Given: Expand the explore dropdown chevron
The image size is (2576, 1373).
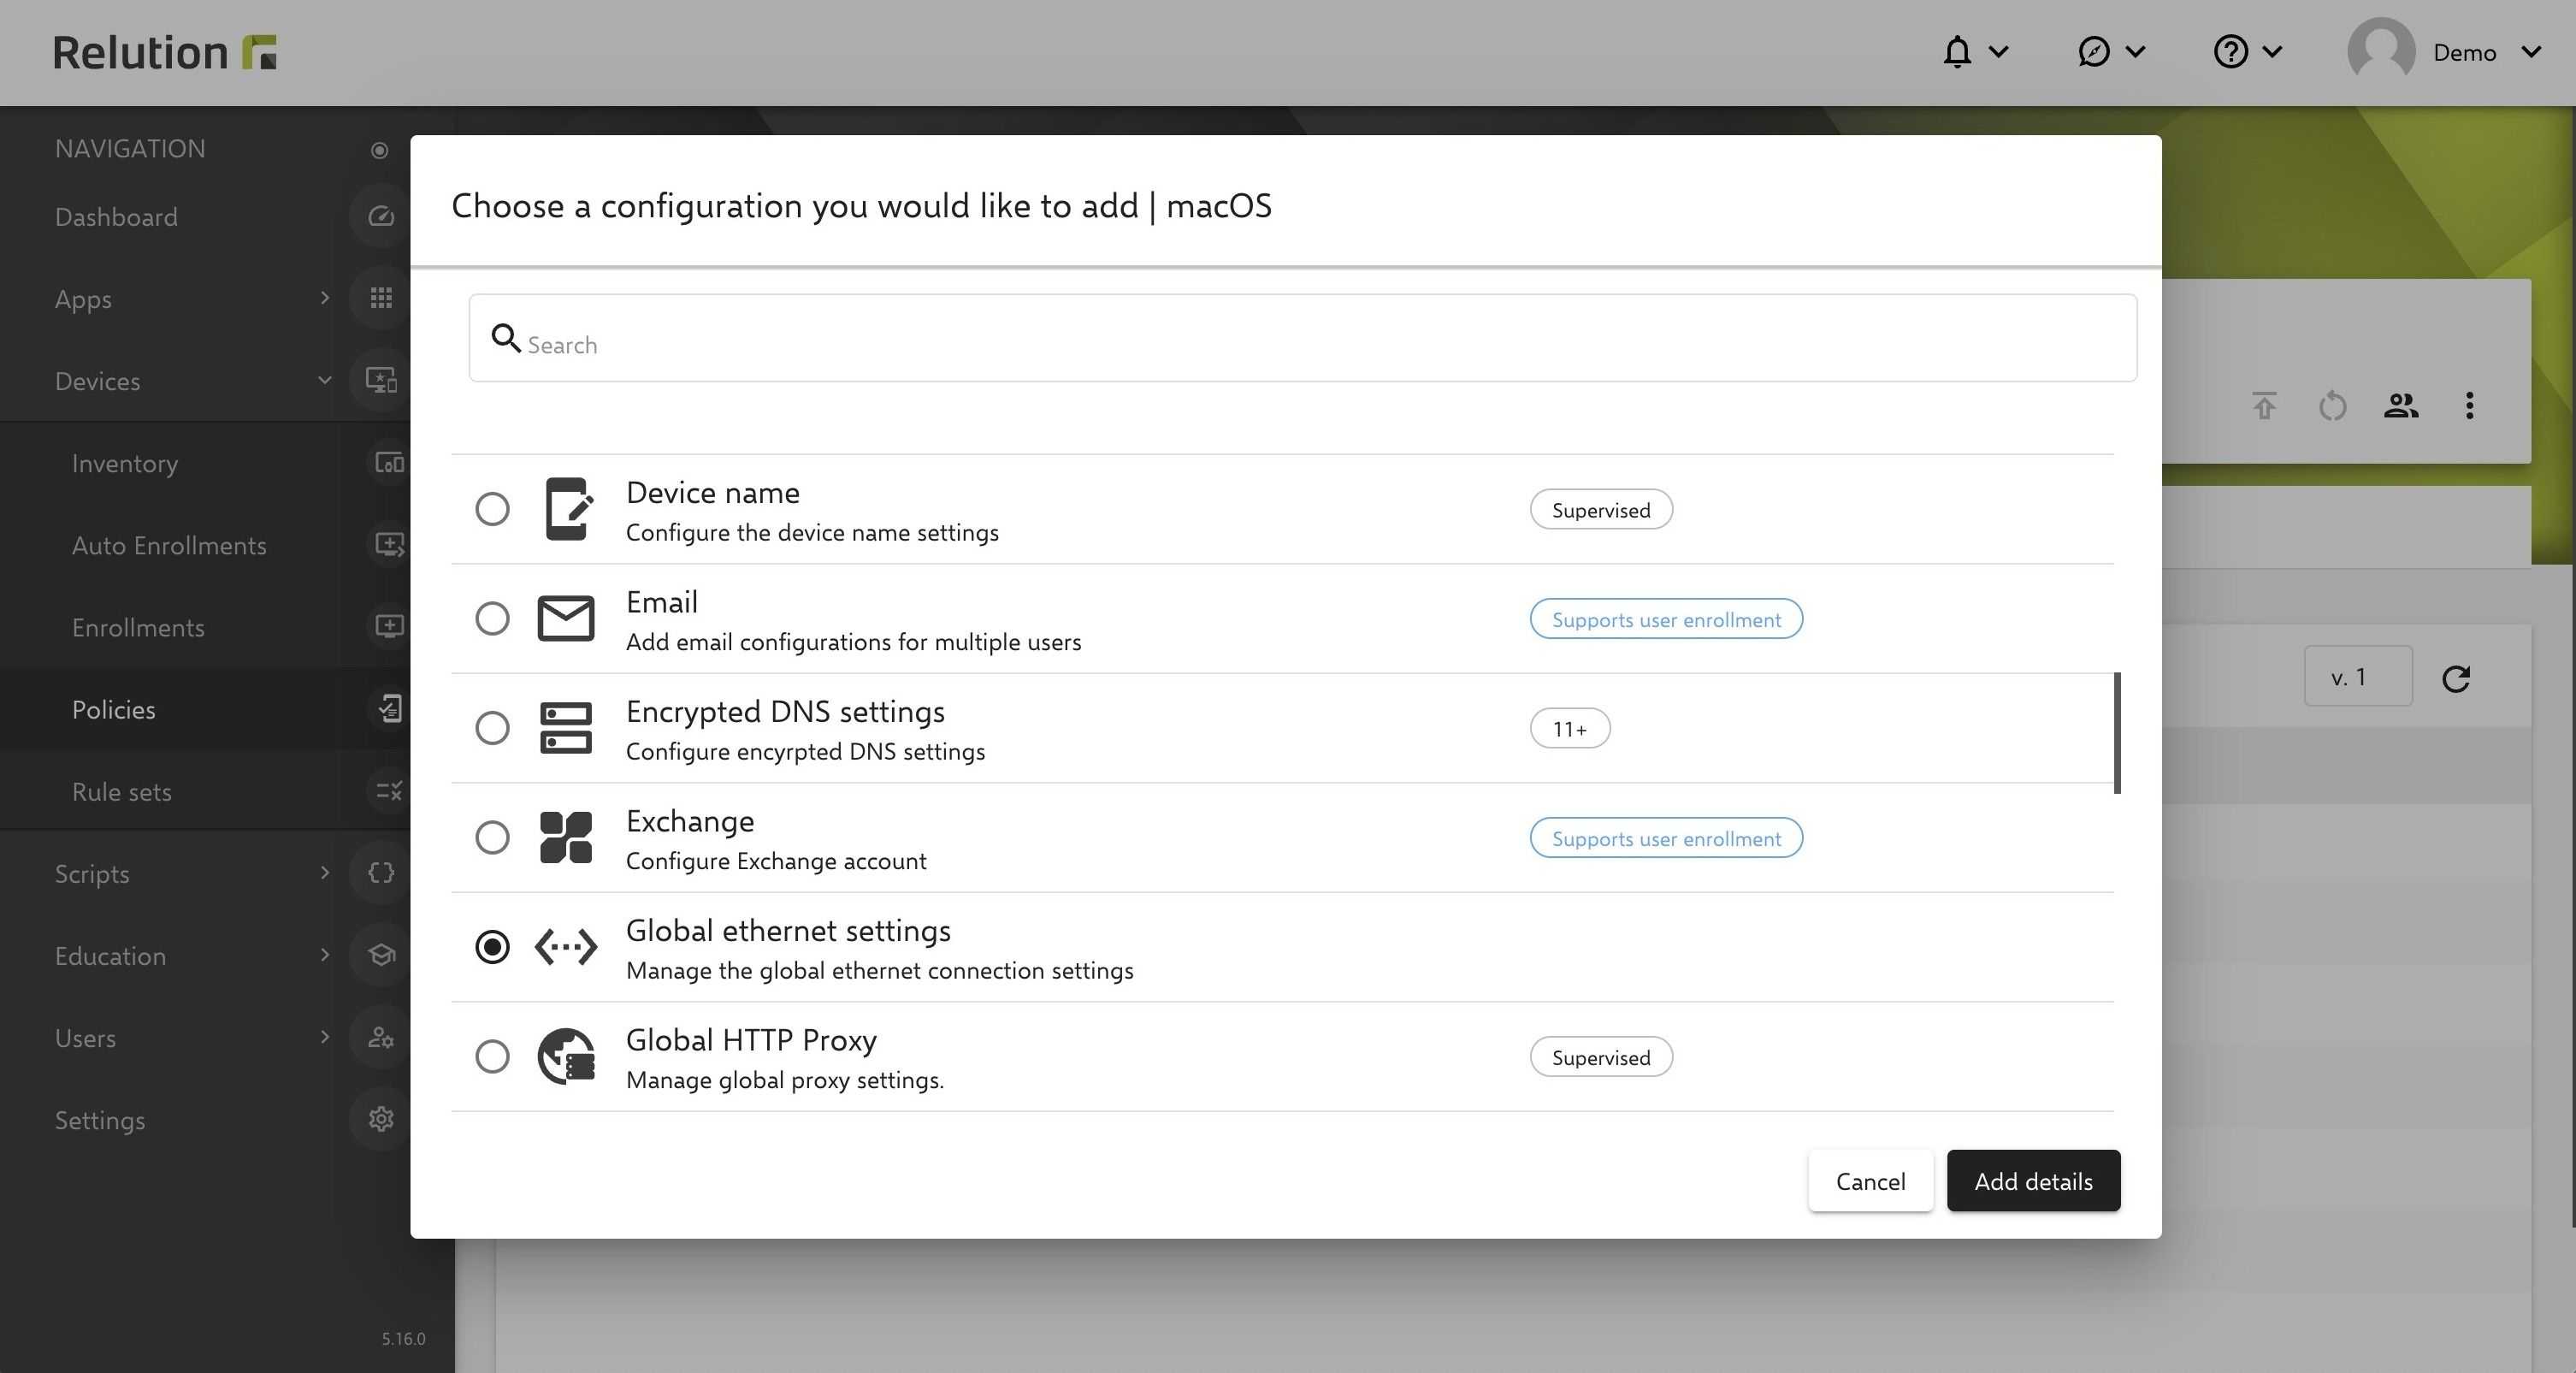Looking at the screenshot, I should pos(2135,52).
